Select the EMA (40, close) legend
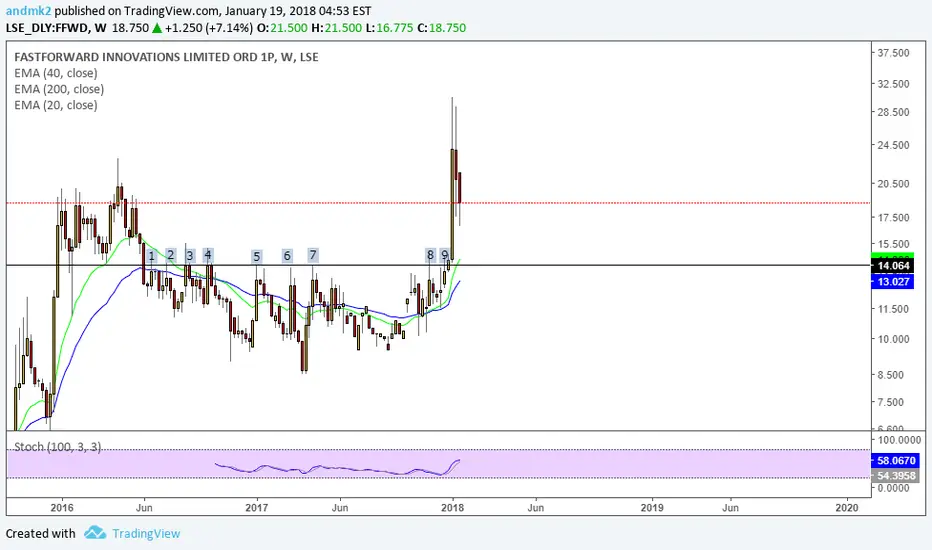This screenshot has height=550, width=932. pyautogui.click(x=56, y=73)
